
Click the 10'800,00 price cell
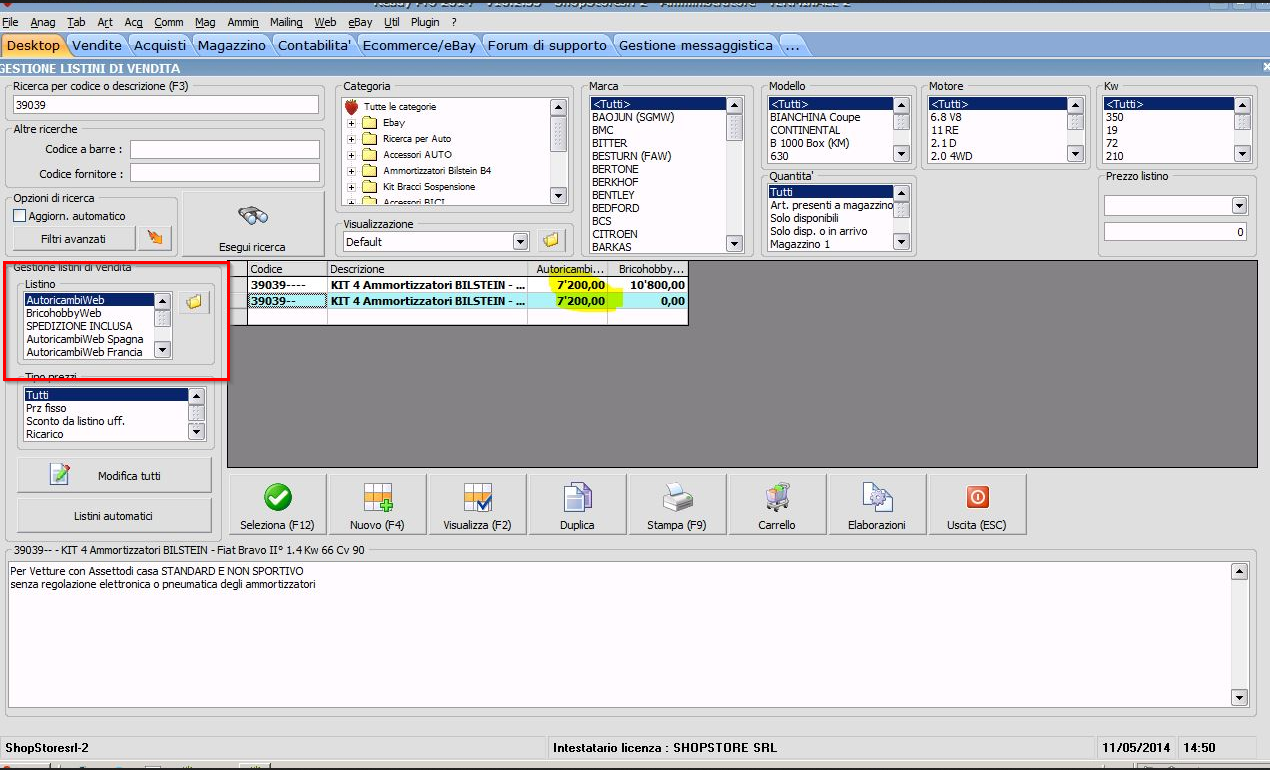648,285
